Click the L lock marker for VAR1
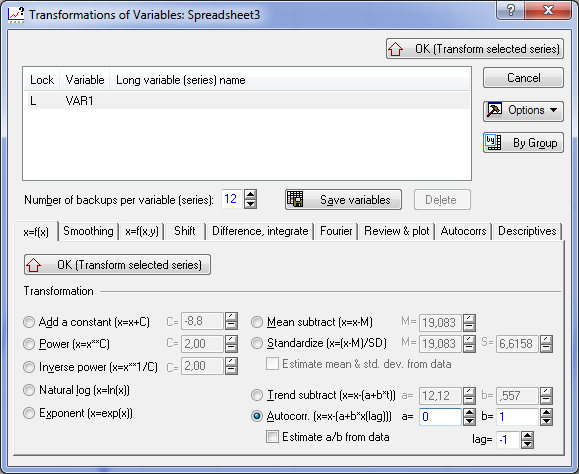The height and width of the screenshot is (474, 579). point(33,101)
